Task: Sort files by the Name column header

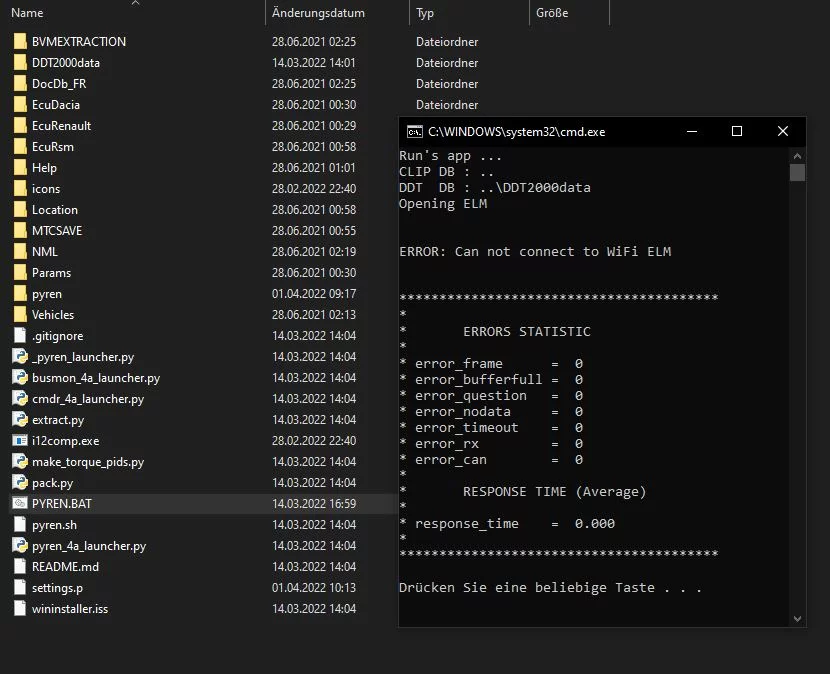Action: coord(28,13)
